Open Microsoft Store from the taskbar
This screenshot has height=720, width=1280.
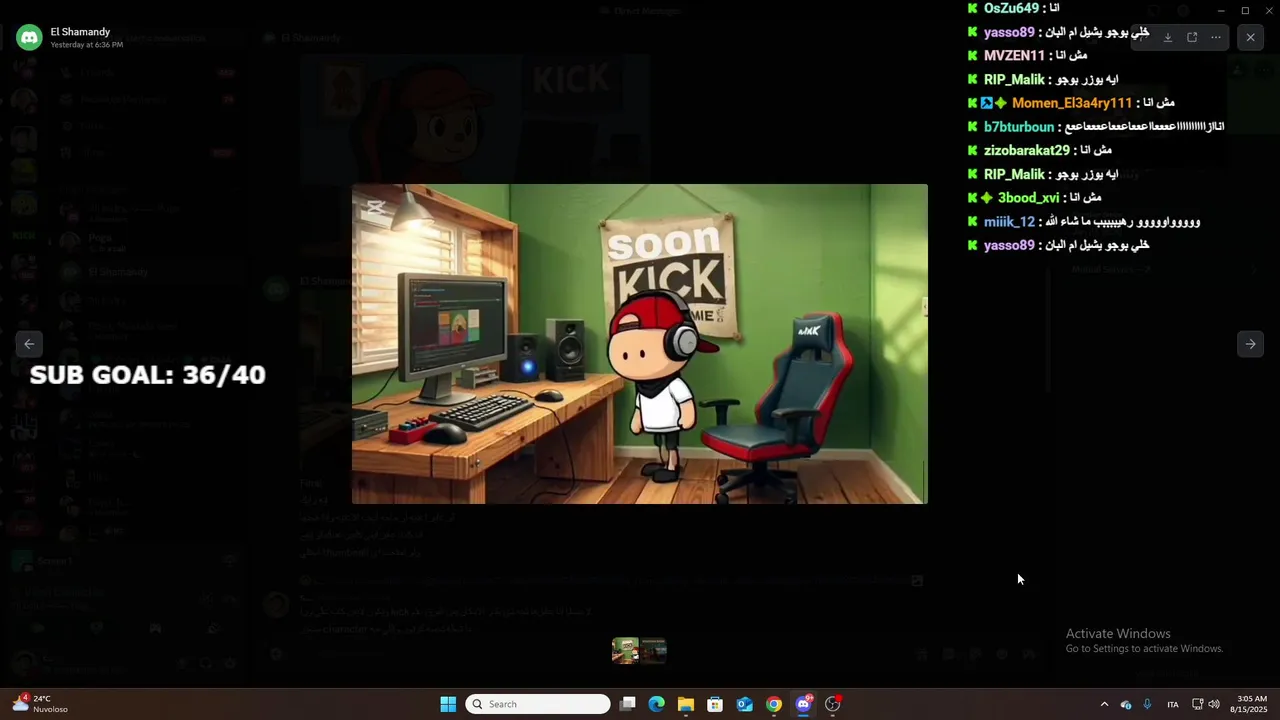(715, 704)
